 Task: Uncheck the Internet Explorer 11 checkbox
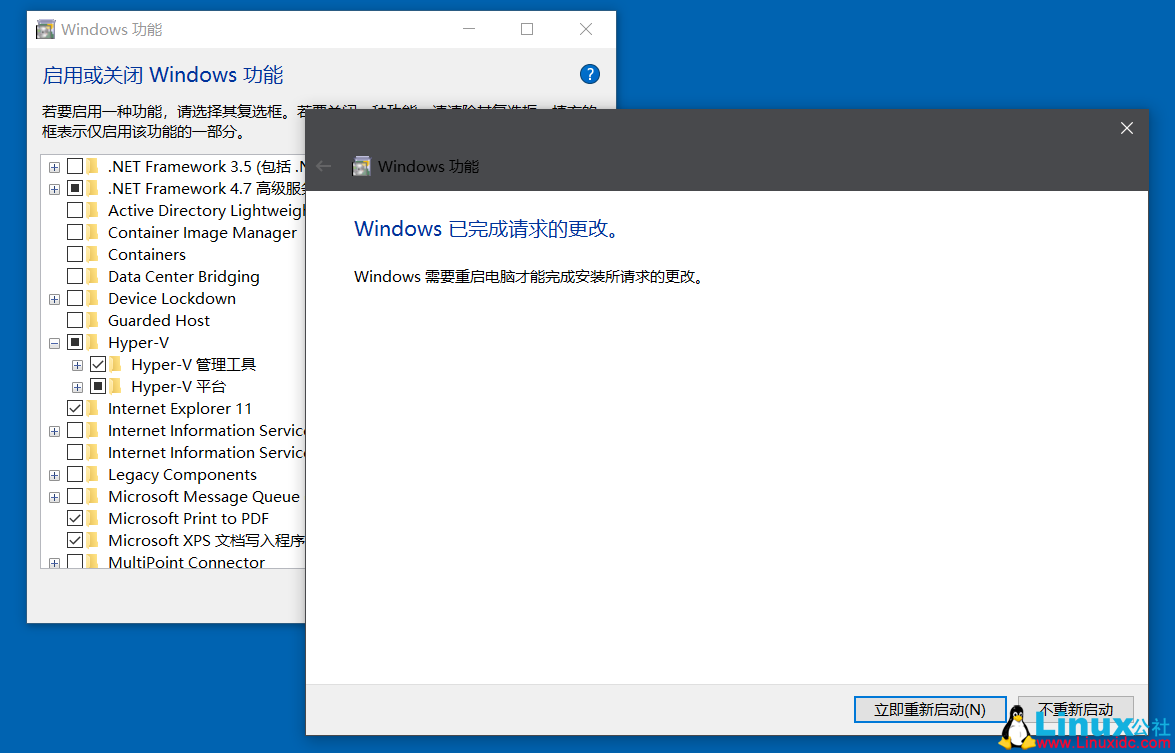75,408
